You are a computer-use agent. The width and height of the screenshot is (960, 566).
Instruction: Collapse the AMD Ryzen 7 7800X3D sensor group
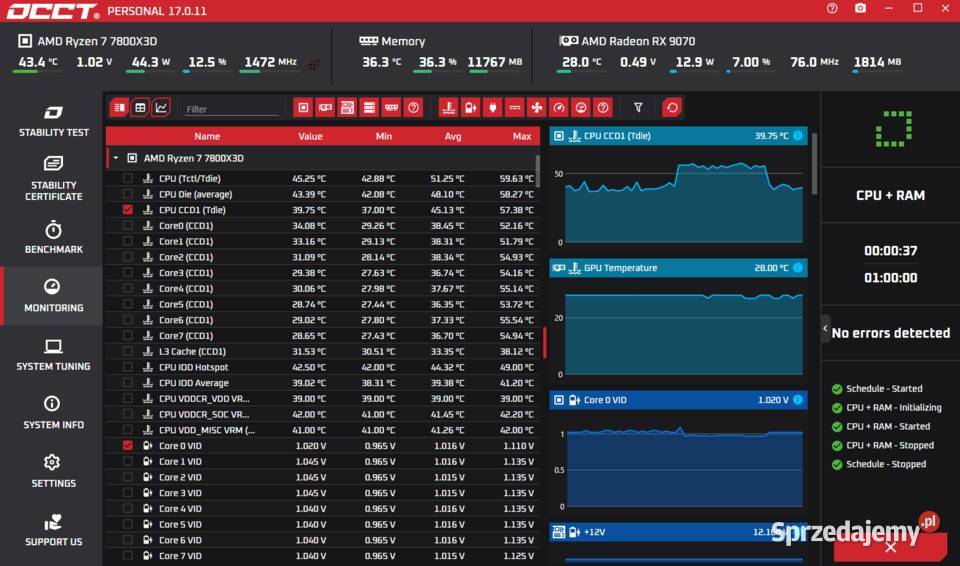tap(116, 158)
